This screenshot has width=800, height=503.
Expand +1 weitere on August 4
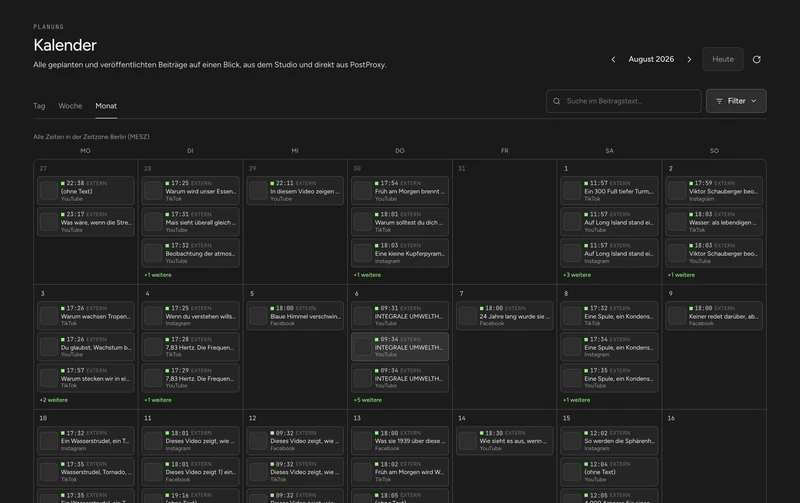[158, 400]
